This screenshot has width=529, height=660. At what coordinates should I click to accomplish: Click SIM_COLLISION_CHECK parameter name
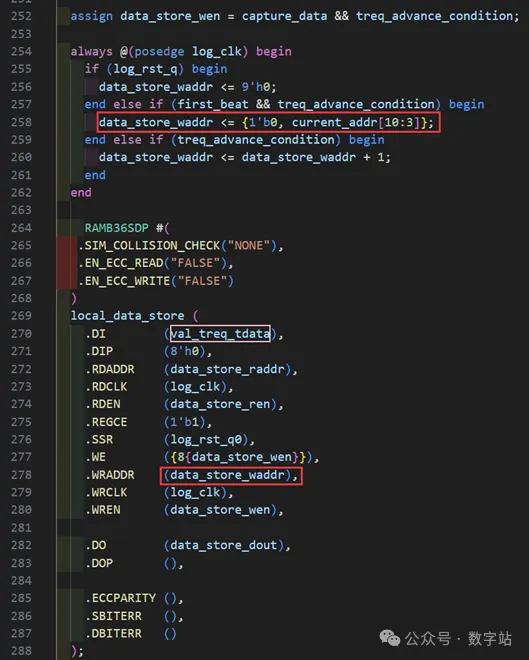pos(152,245)
